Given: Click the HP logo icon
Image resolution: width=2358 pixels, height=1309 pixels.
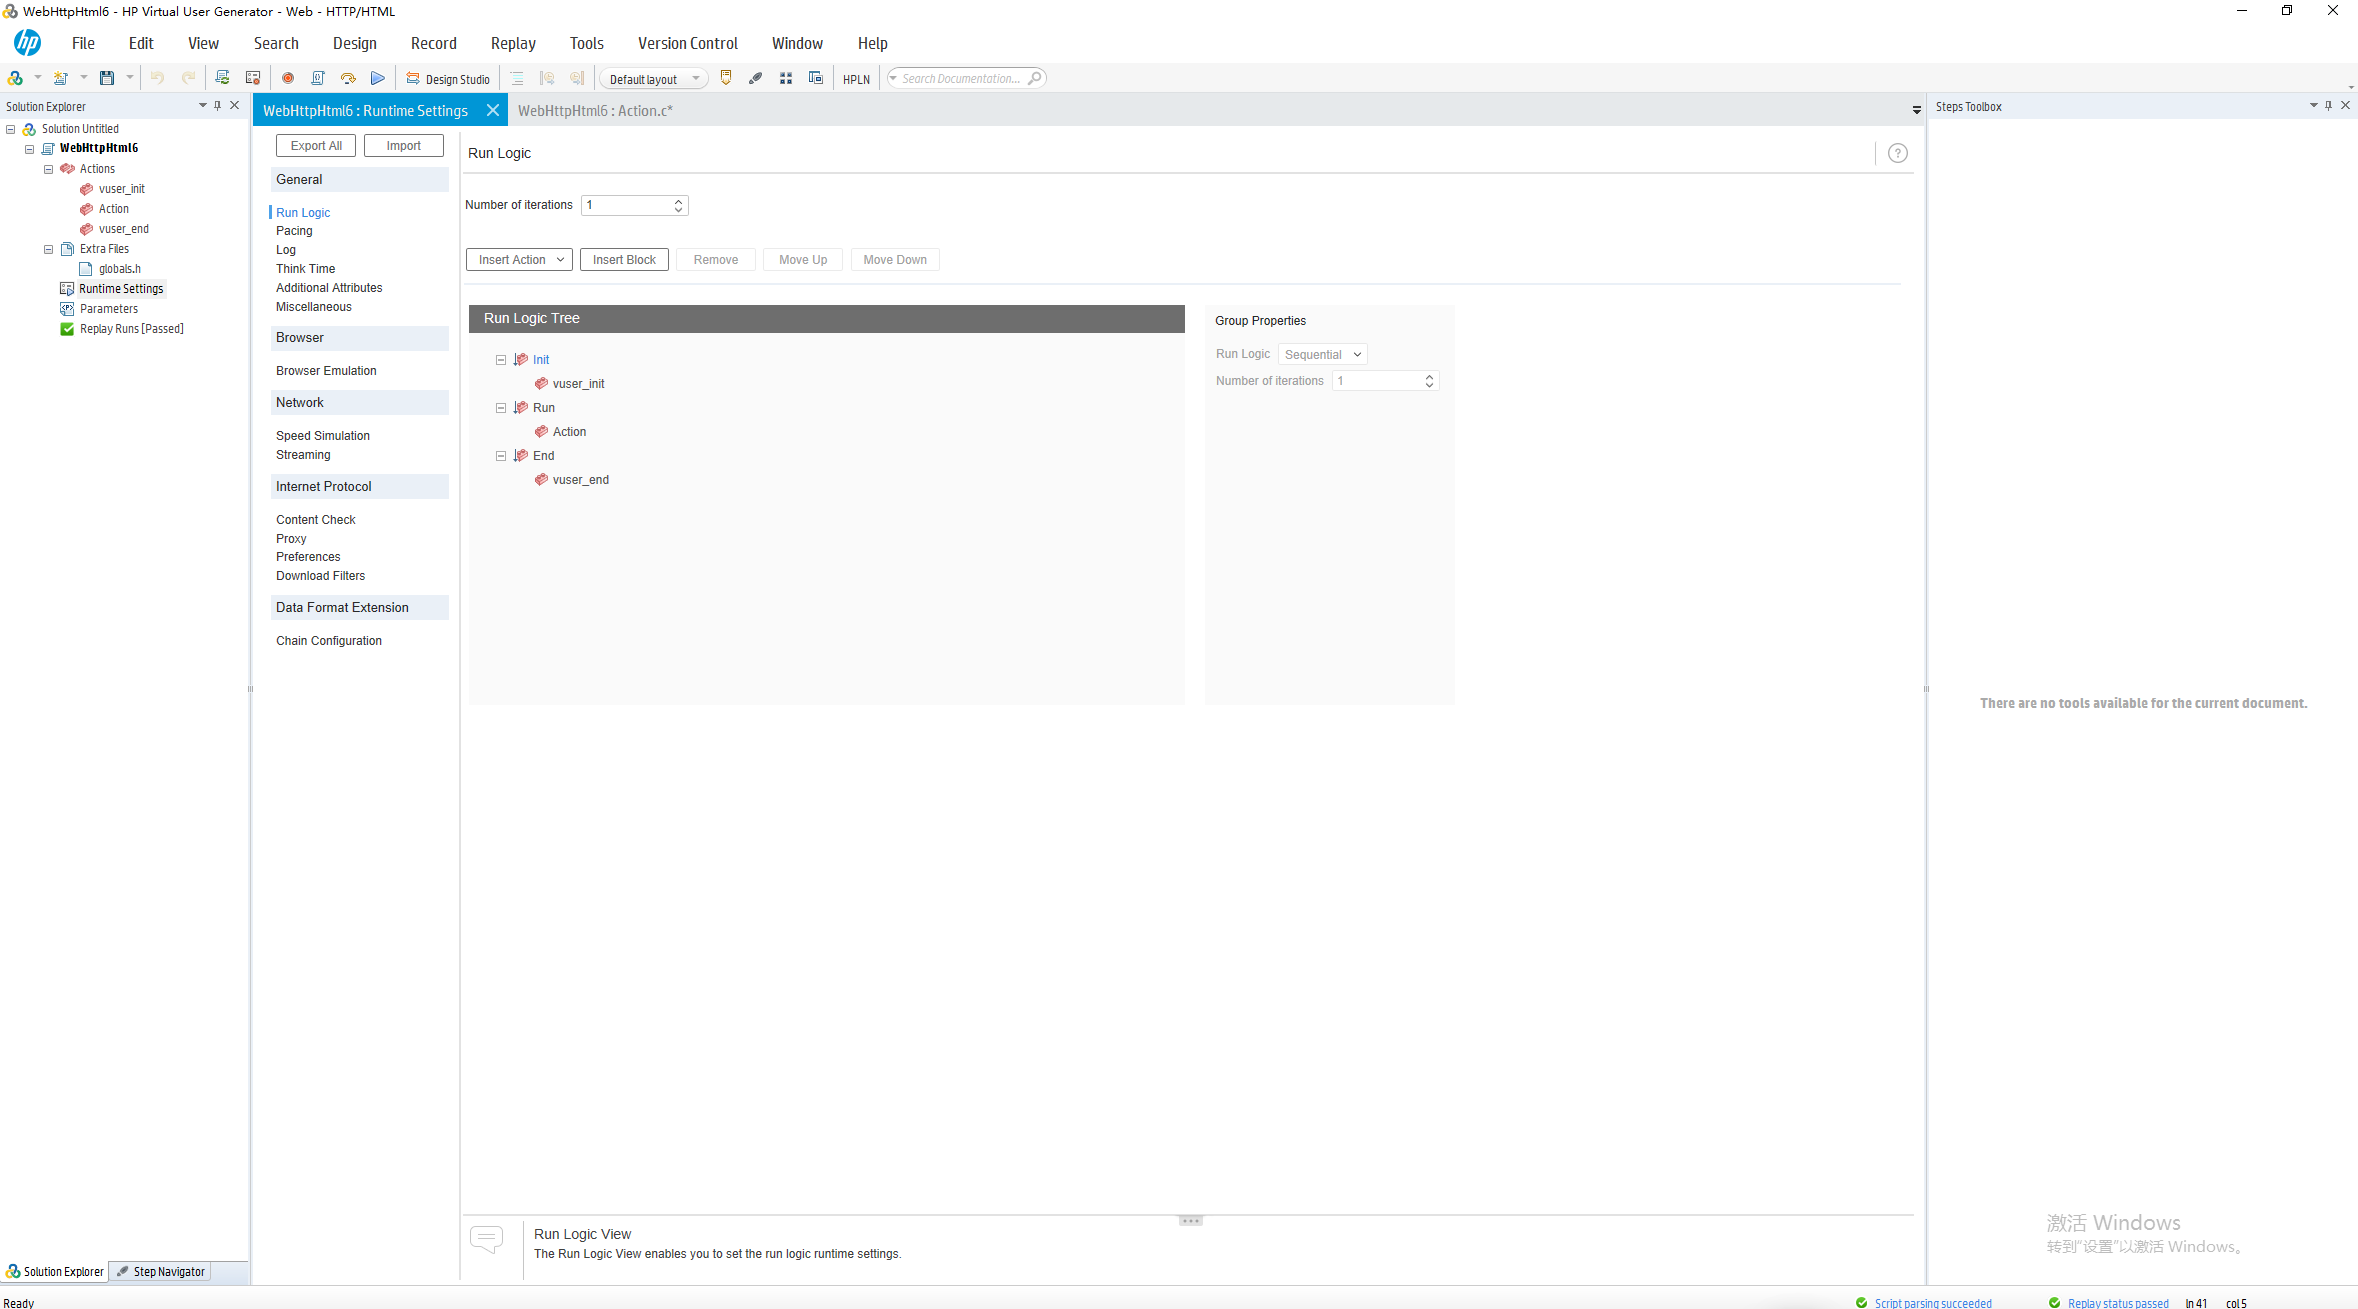Looking at the screenshot, I should (28, 43).
